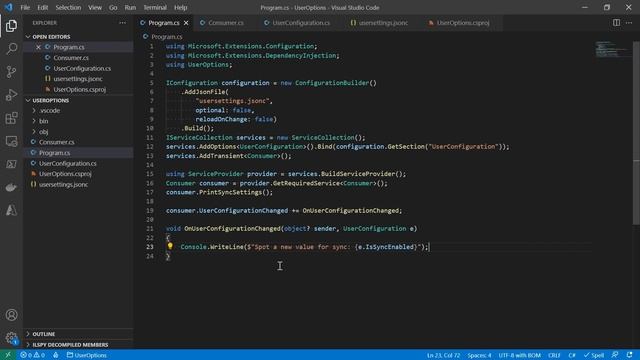640x360 pixels.
Task: Open the File menu
Action: tap(25, 7)
